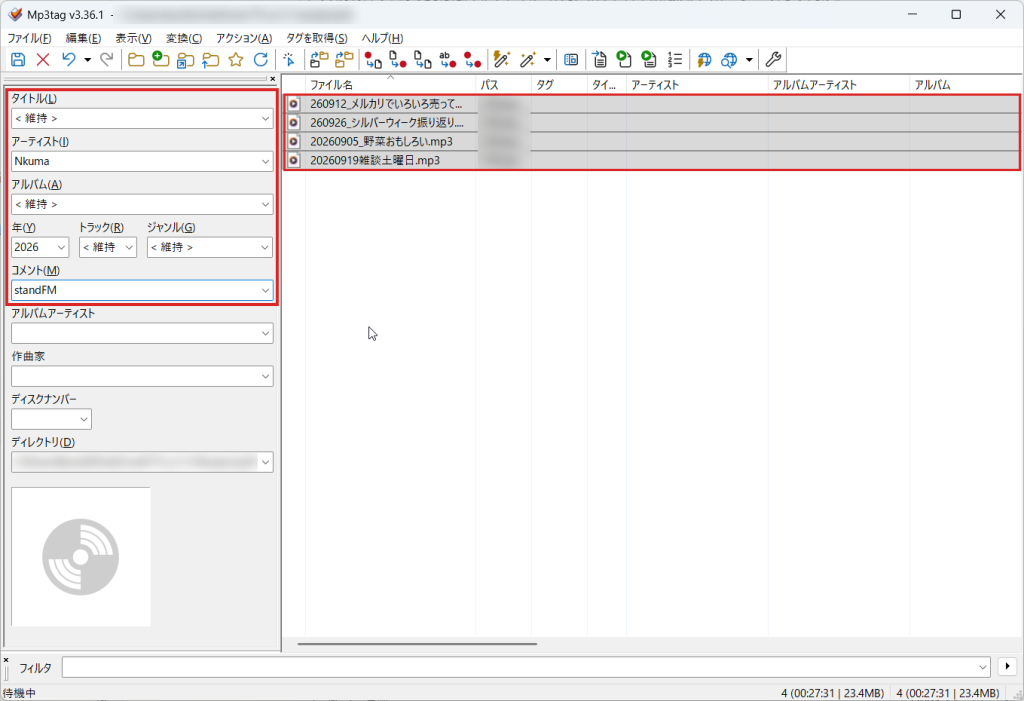The image size is (1024, 701).
Task: Open the コメント dropdown showing standFM
Action: click(265, 290)
